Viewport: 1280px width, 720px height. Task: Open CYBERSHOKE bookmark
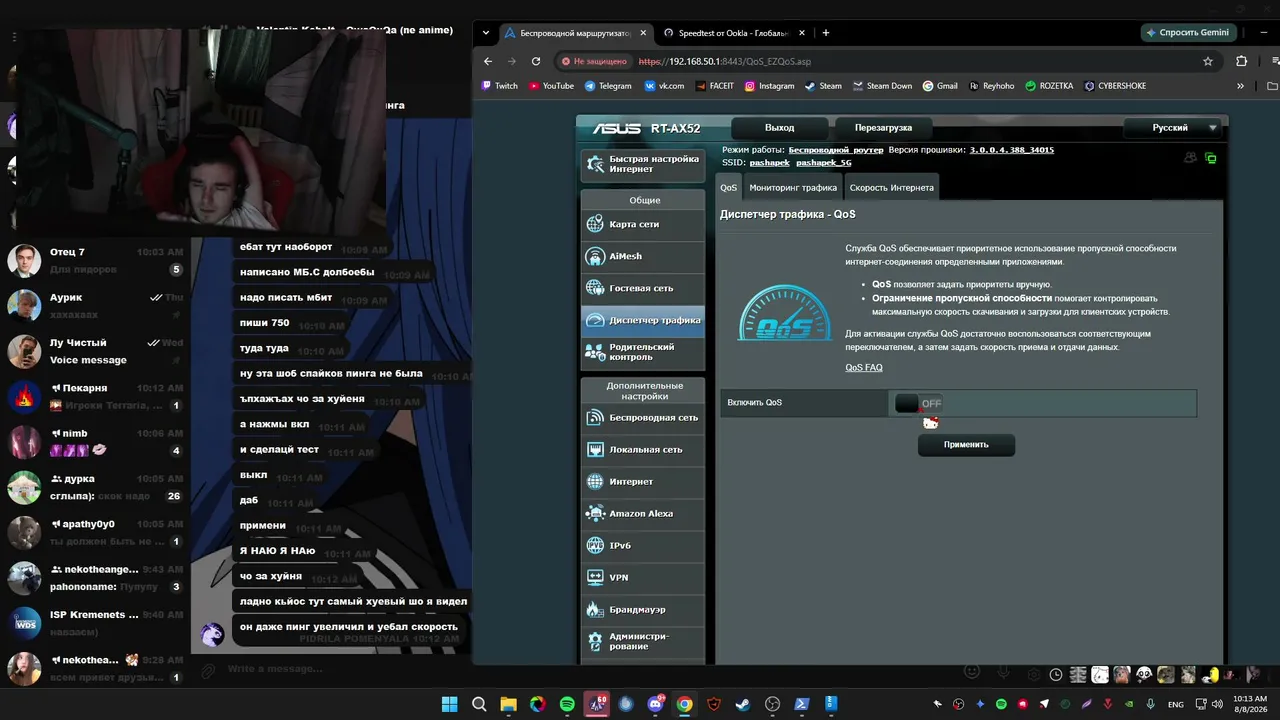[1115, 86]
